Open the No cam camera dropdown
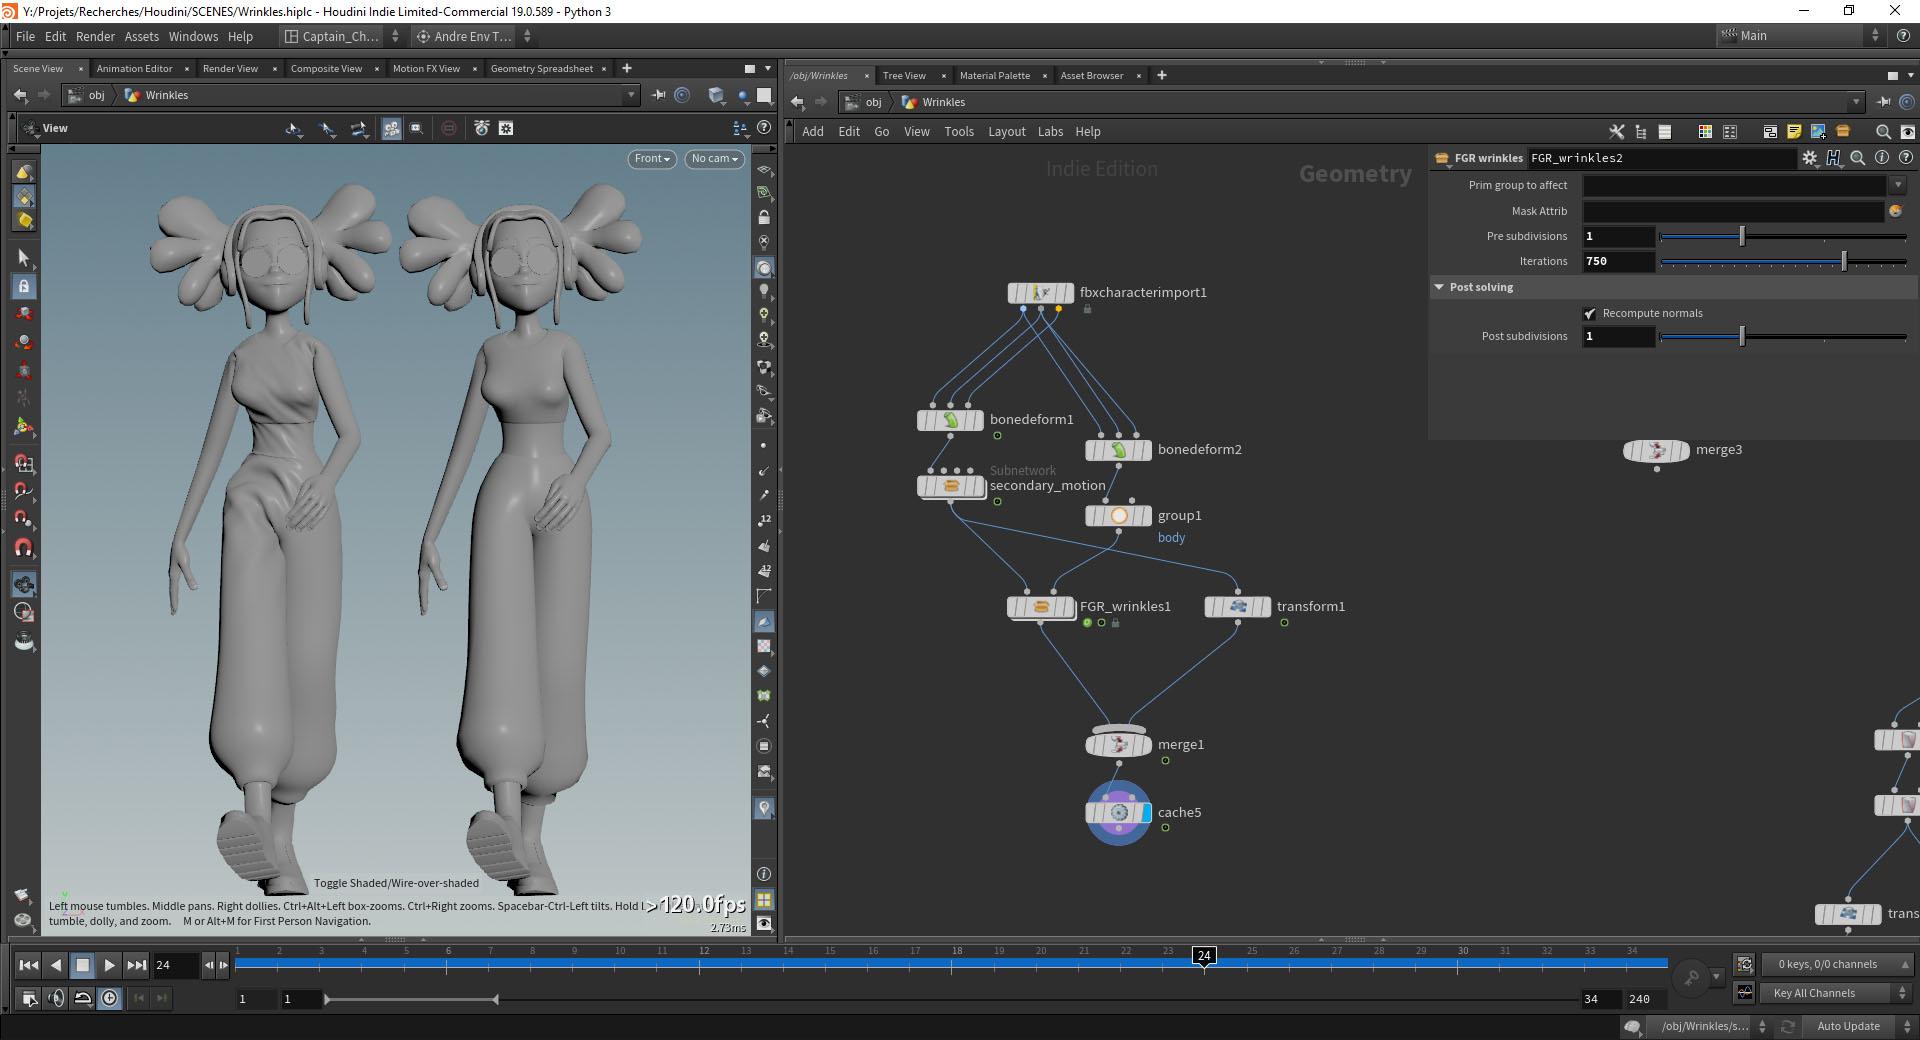This screenshot has width=1920, height=1040. click(x=714, y=159)
